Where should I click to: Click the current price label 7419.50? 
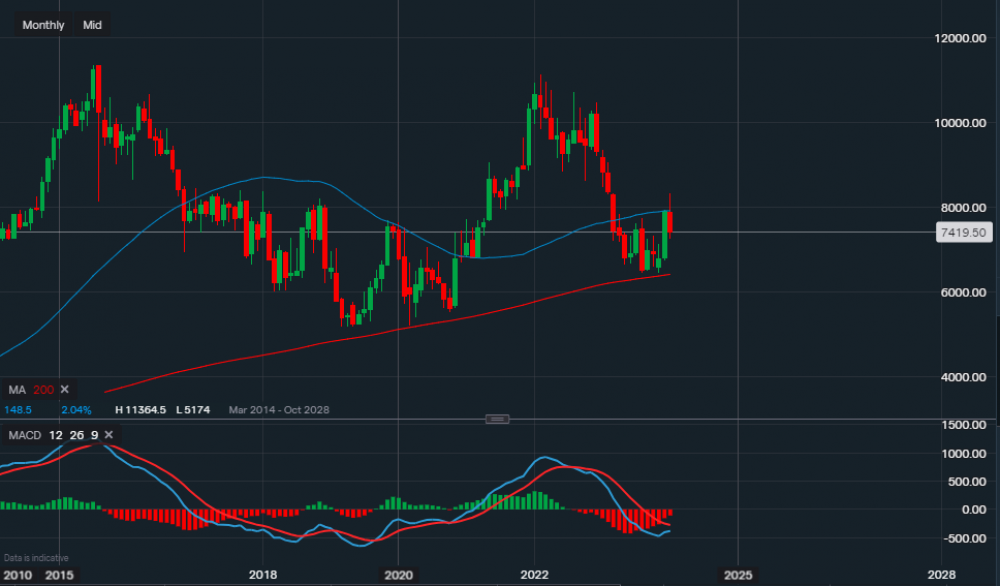[963, 232]
